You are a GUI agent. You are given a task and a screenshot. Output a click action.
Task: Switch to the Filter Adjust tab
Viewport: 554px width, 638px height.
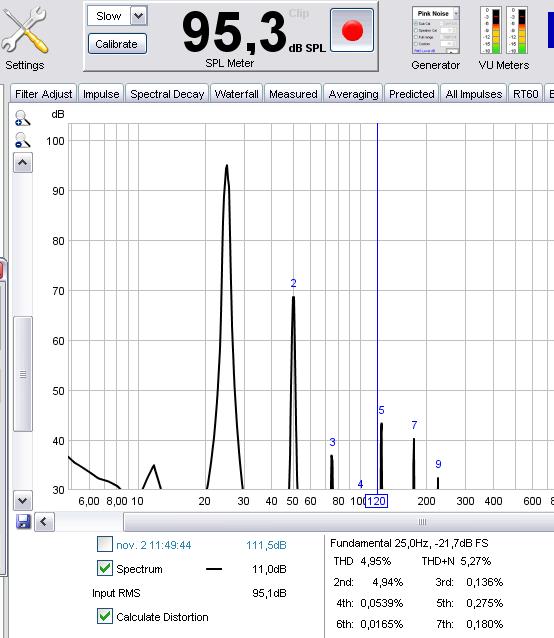[44, 94]
